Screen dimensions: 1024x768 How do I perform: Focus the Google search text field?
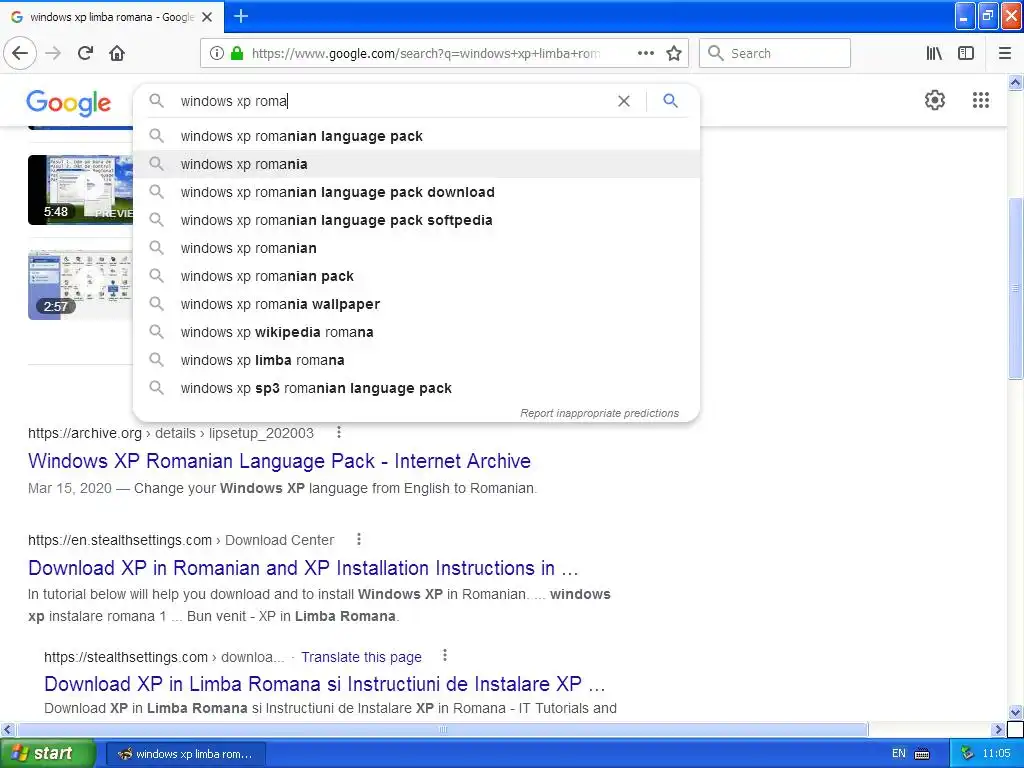coord(392,101)
